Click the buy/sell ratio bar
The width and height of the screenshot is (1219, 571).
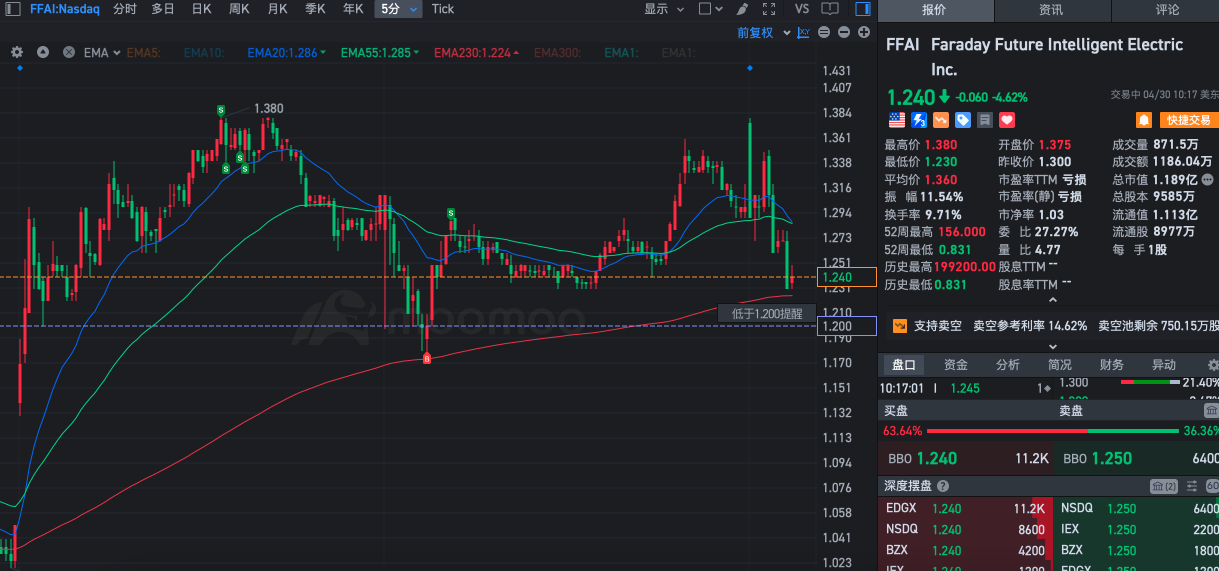[1051, 431]
